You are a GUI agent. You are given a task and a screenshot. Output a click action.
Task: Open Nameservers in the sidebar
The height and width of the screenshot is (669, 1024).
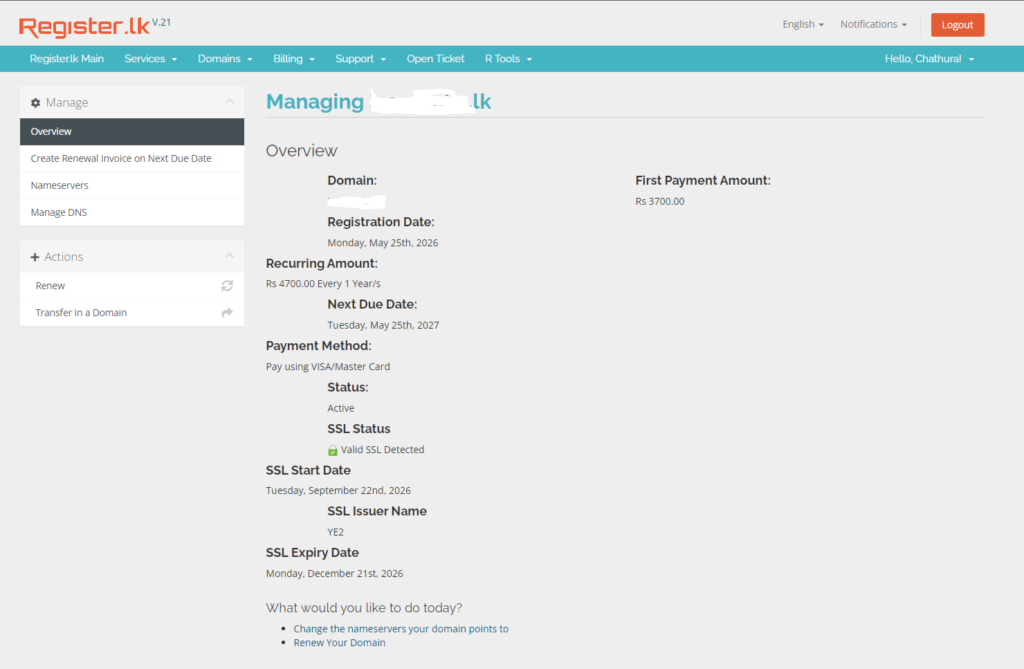point(132,186)
